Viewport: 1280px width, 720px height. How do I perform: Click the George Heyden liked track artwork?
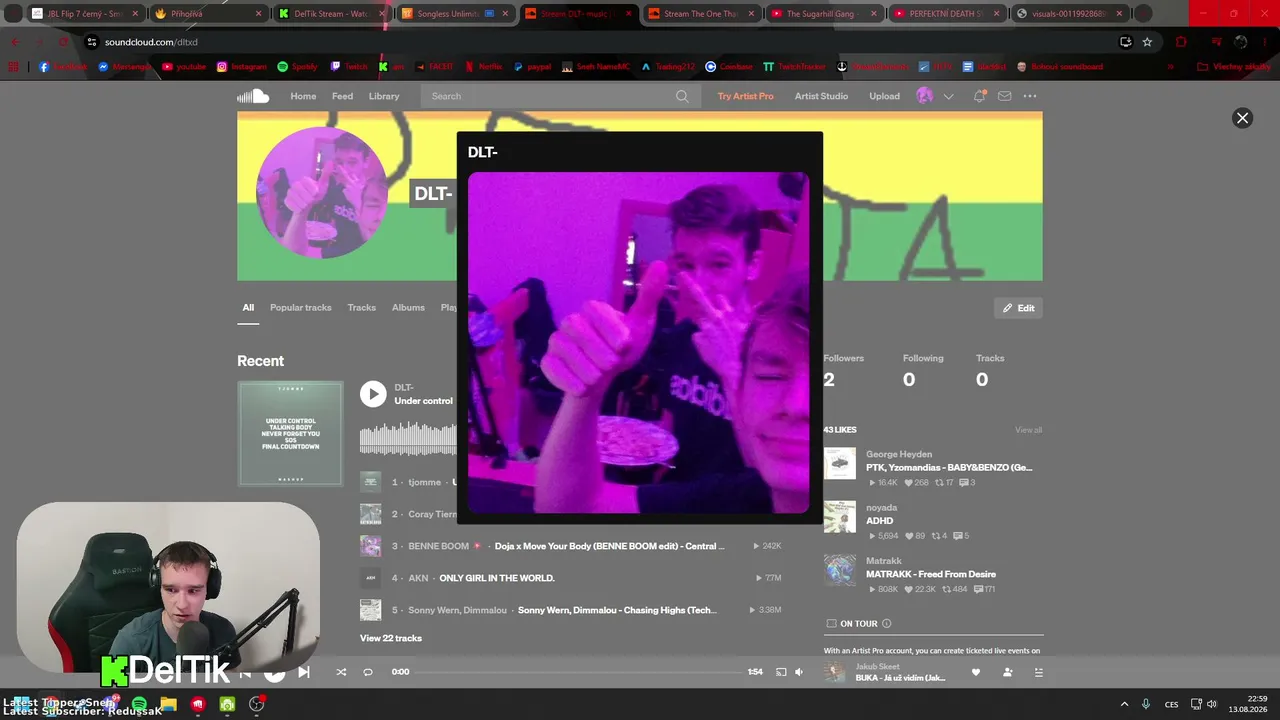[x=840, y=463]
